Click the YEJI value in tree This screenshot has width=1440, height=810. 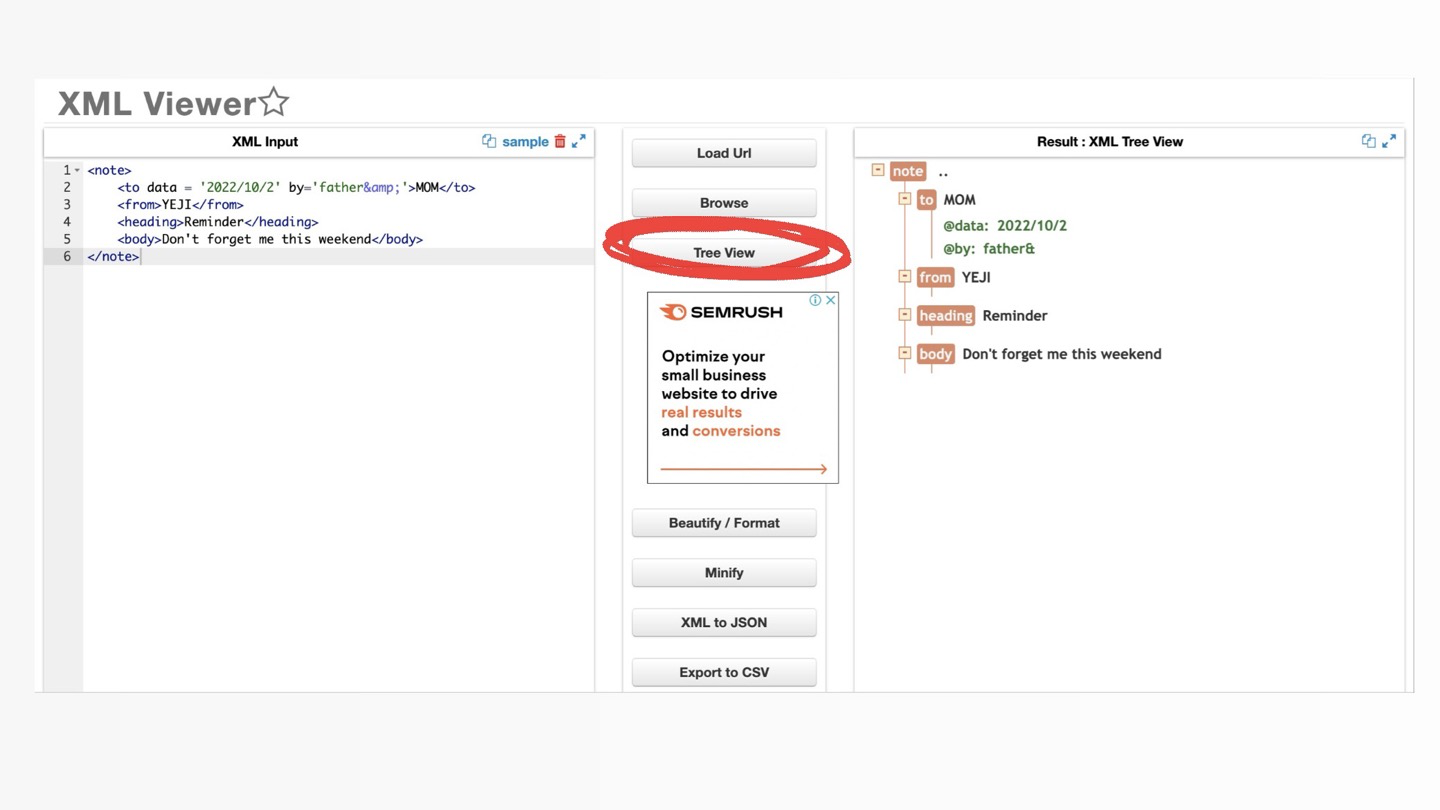976,277
